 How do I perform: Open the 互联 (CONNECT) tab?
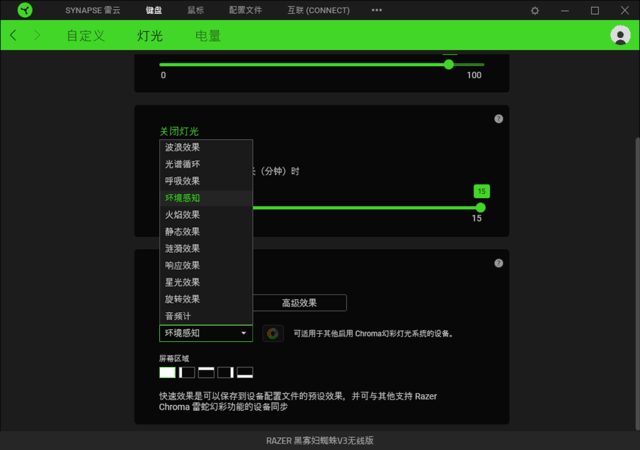click(318, 10)
